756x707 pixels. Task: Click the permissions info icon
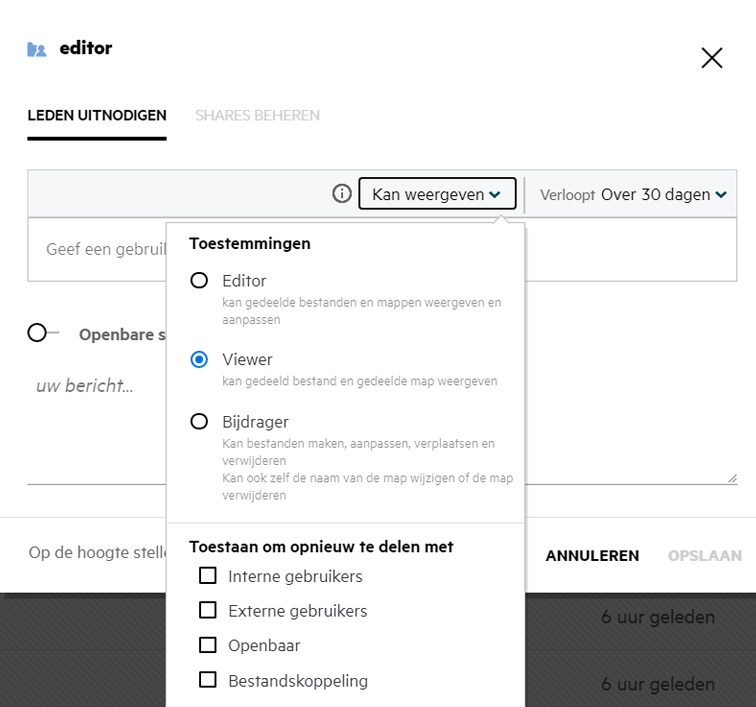pyautogui.click(x=342, y=194)
